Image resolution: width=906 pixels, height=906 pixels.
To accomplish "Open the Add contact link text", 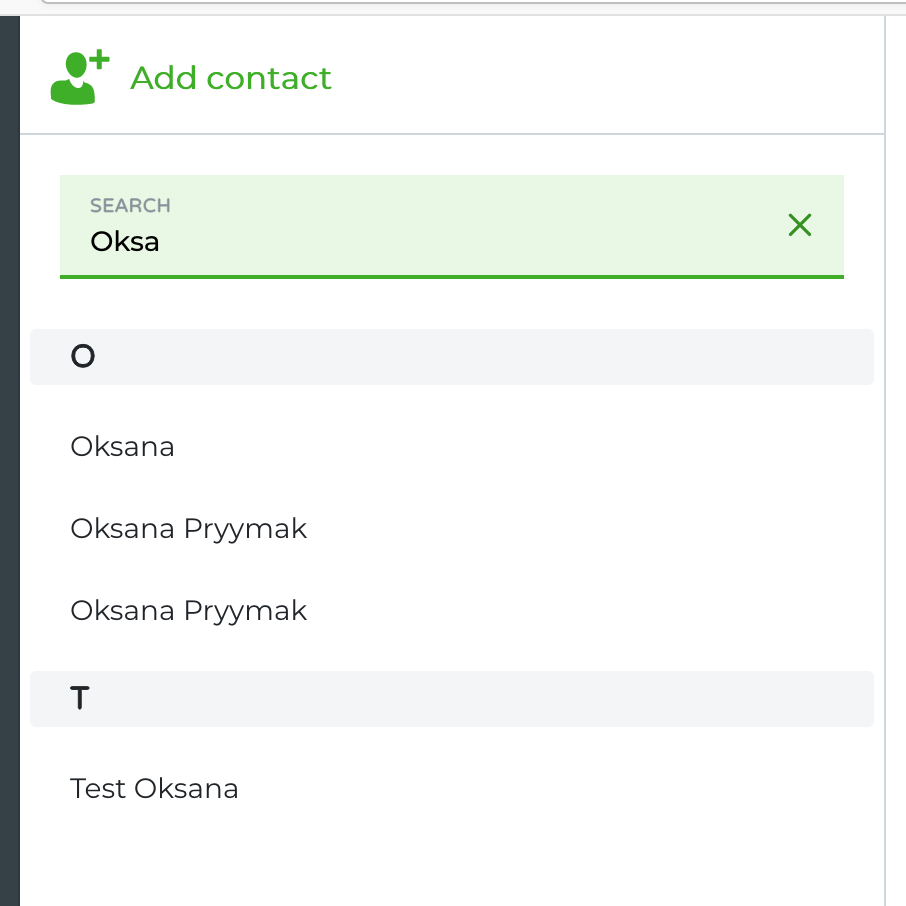I will 231,78.
